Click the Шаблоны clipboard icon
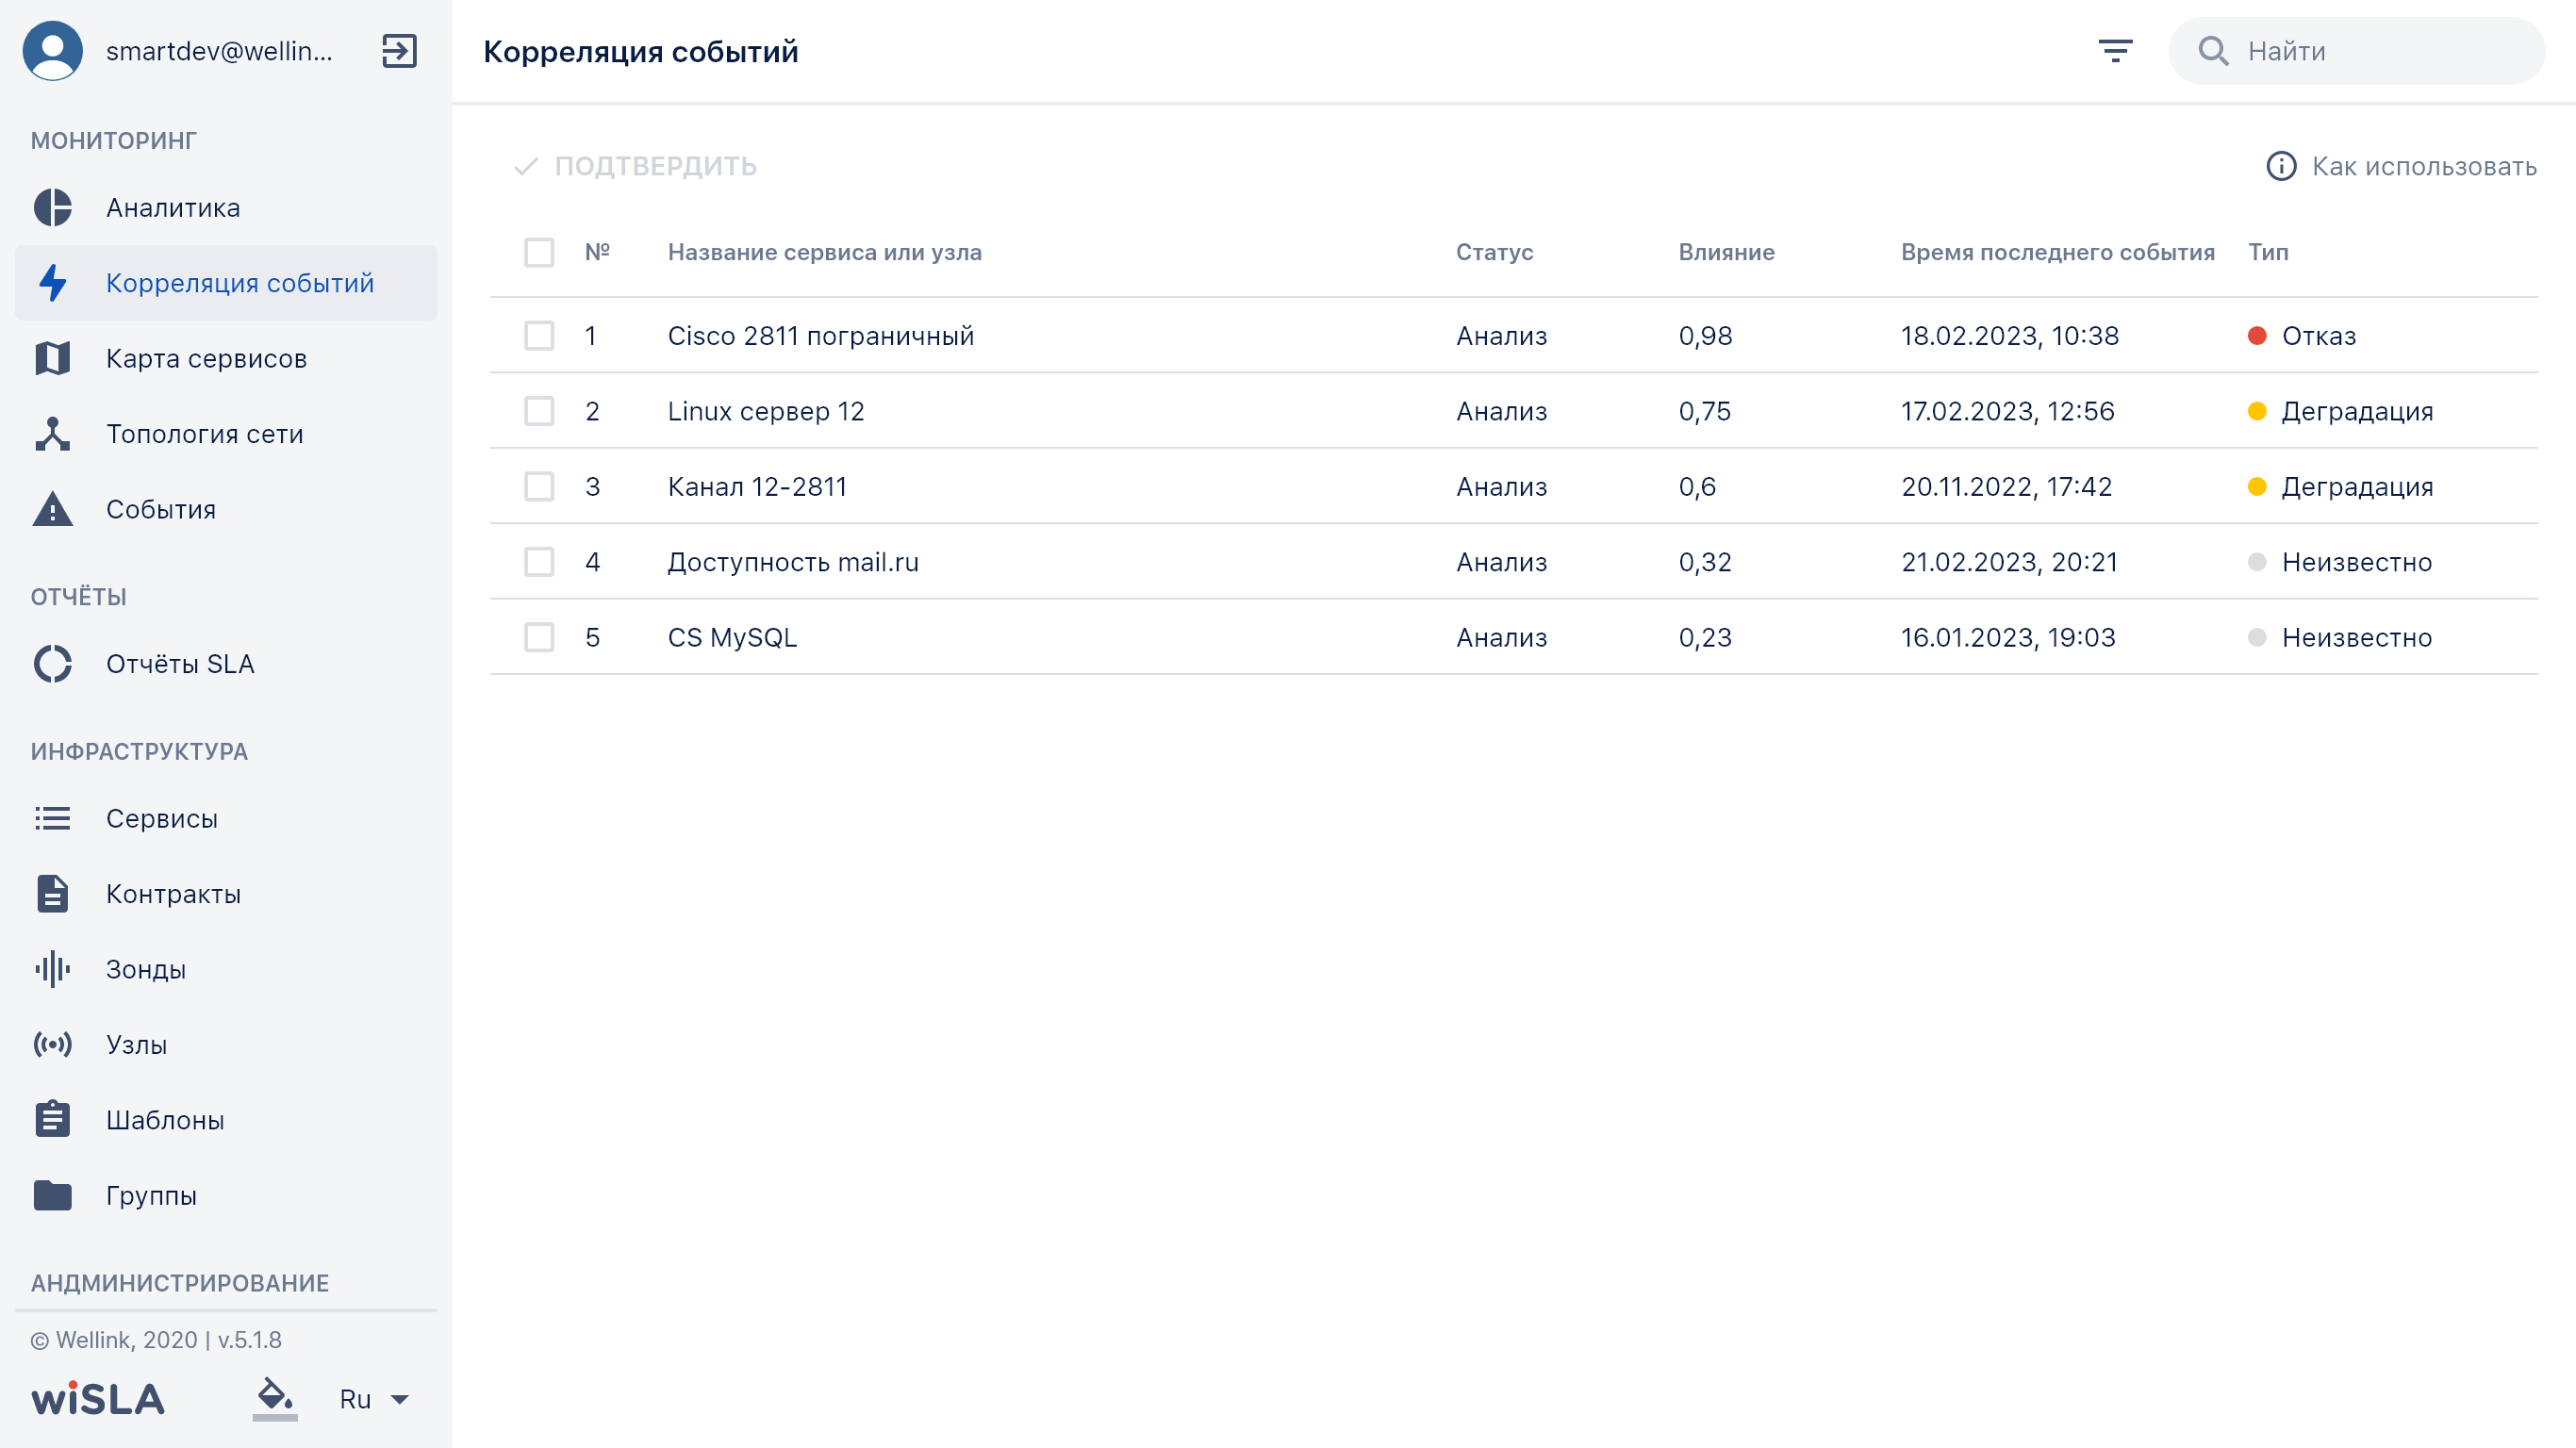This screenshot has height=1448, width=2576. click(53, 1119)
